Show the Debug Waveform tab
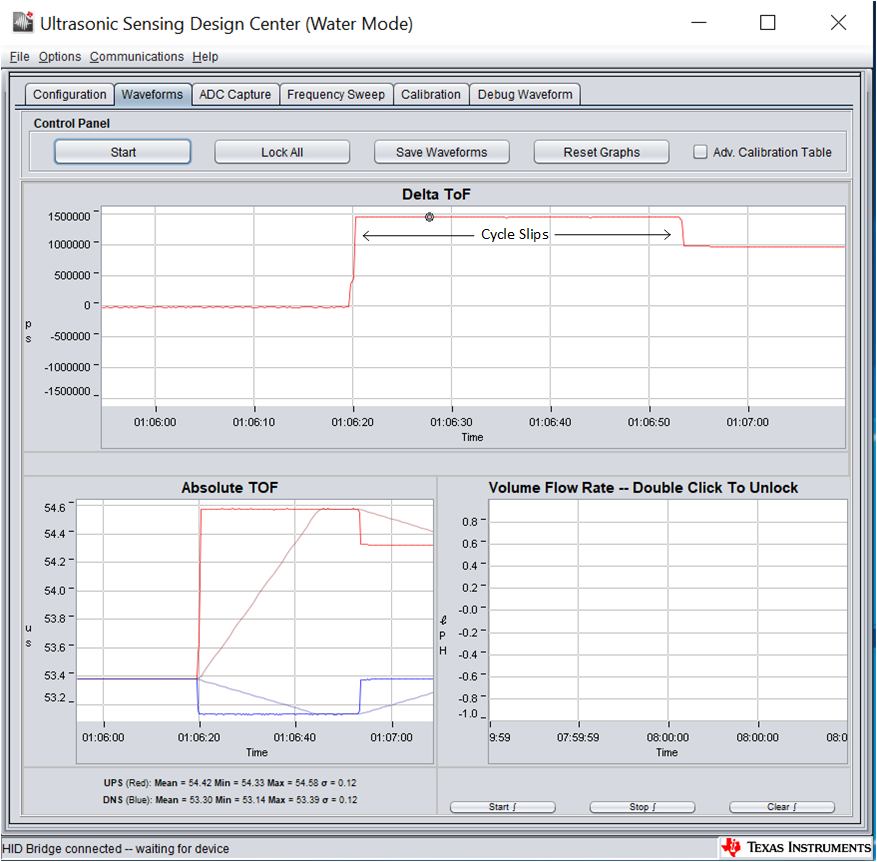The width and height of the screenshot is (877, 862). 525,95
